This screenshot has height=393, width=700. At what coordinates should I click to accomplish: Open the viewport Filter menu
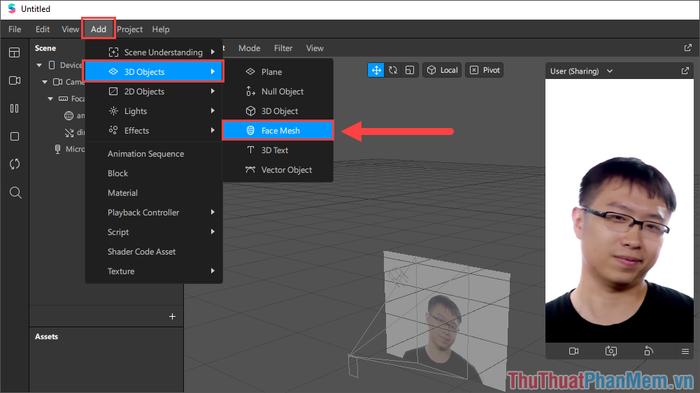point(283,48)
